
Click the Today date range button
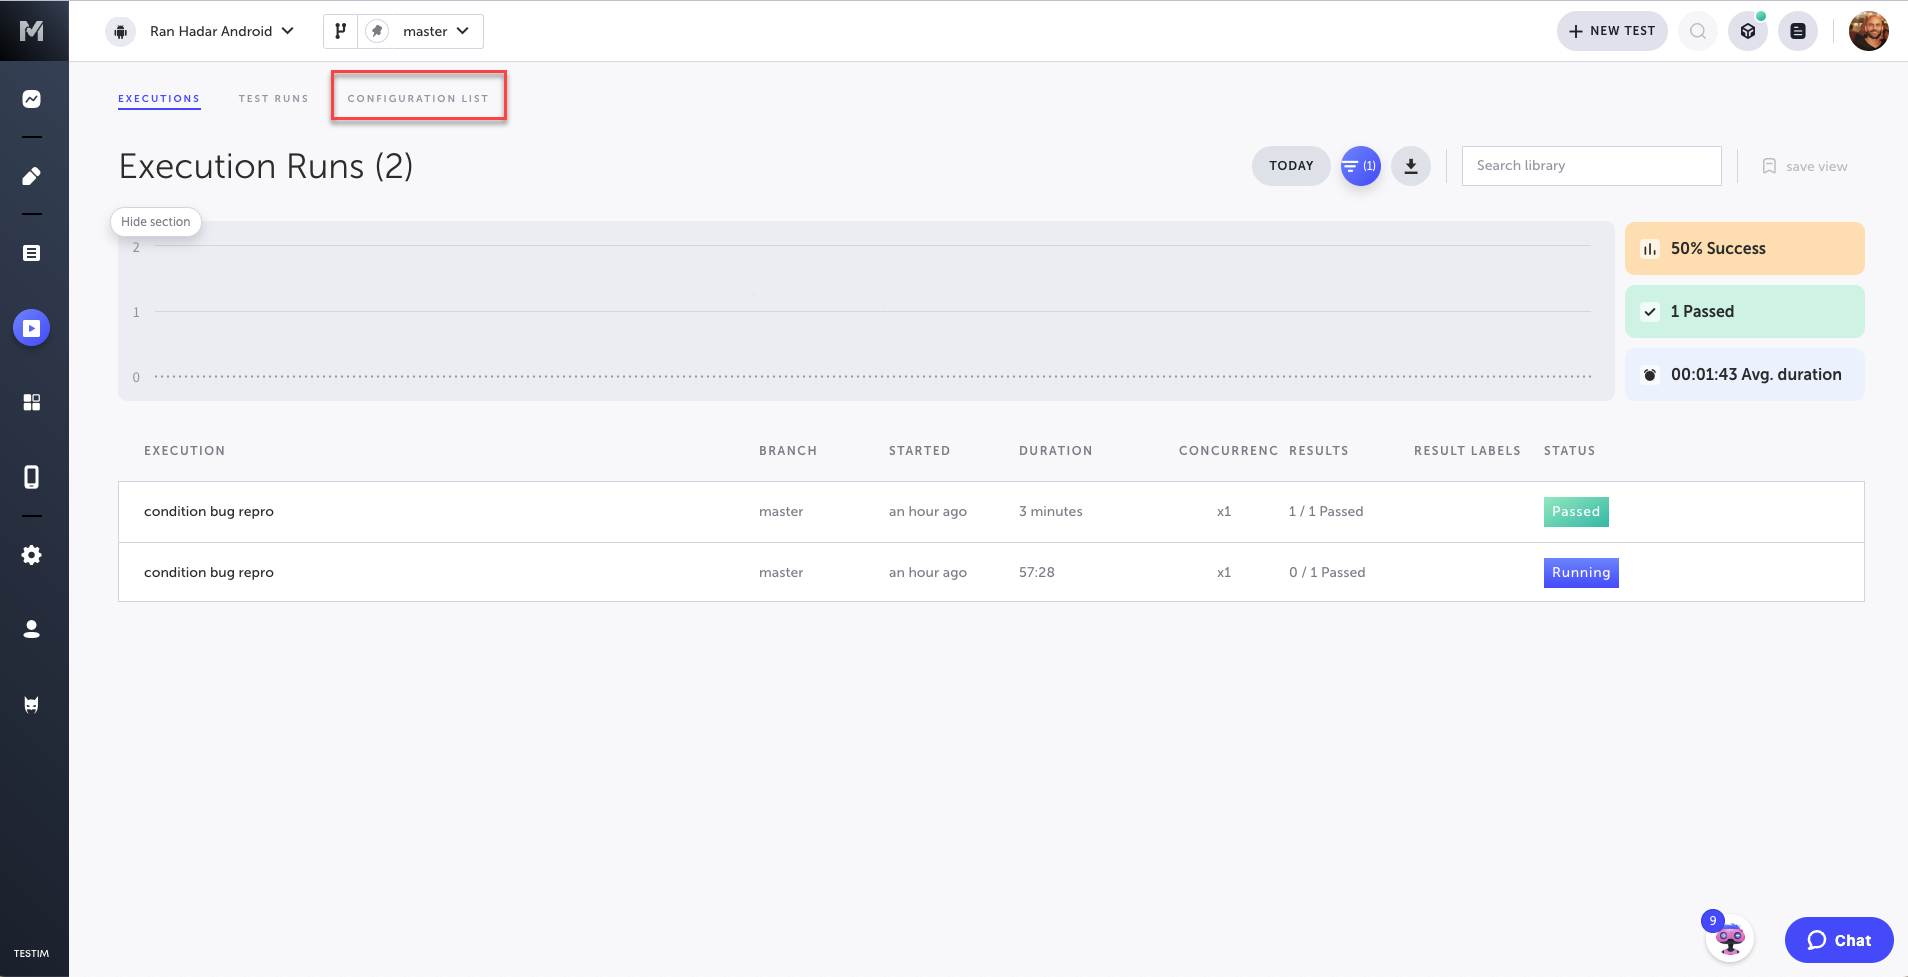tap(1291, 166)
